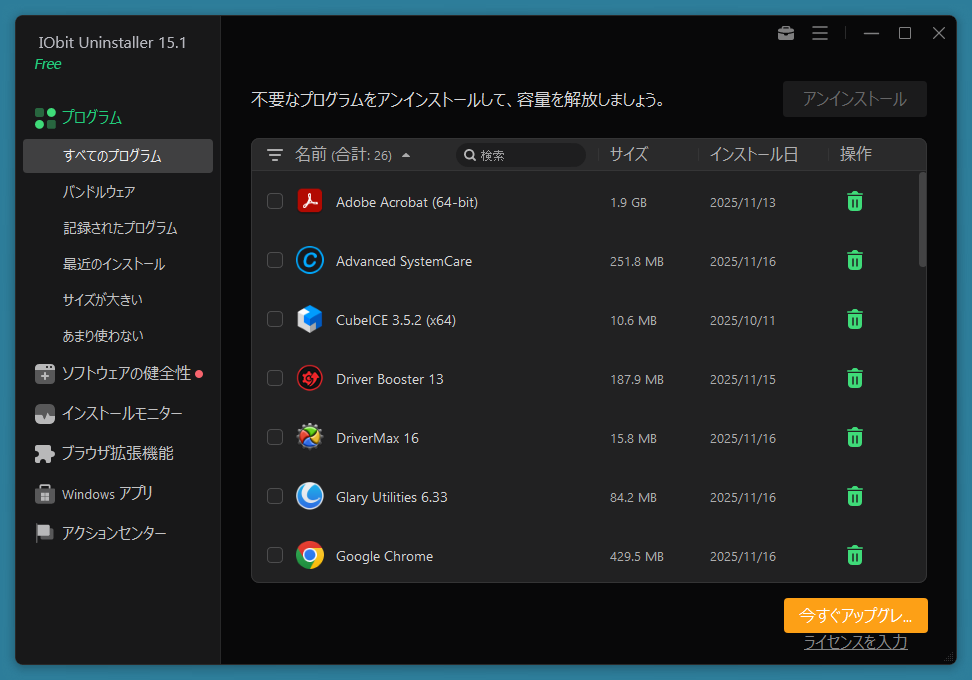Click the ライセンスを入力 link
This screenshot has height=680, width=972.
(x=855, y=643)
